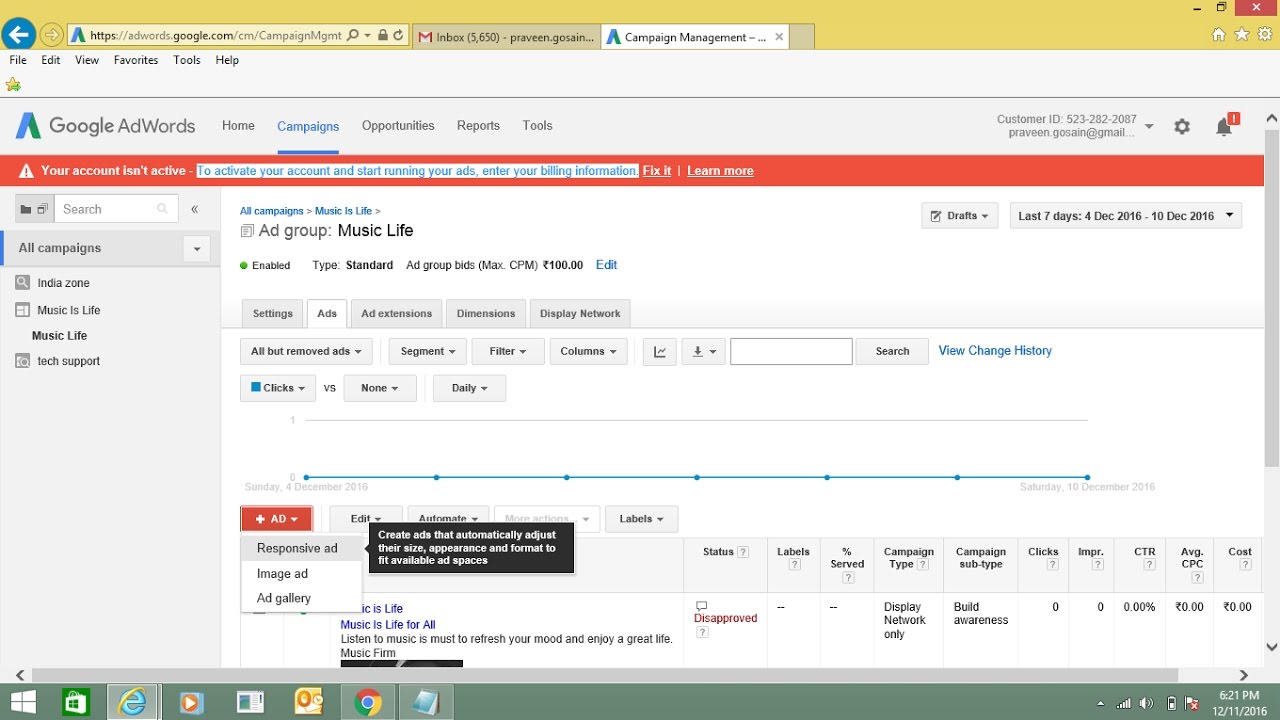Switch to the Settings tab
The width and height of the screenshot is (1280, 720).
tap(272, 314)
